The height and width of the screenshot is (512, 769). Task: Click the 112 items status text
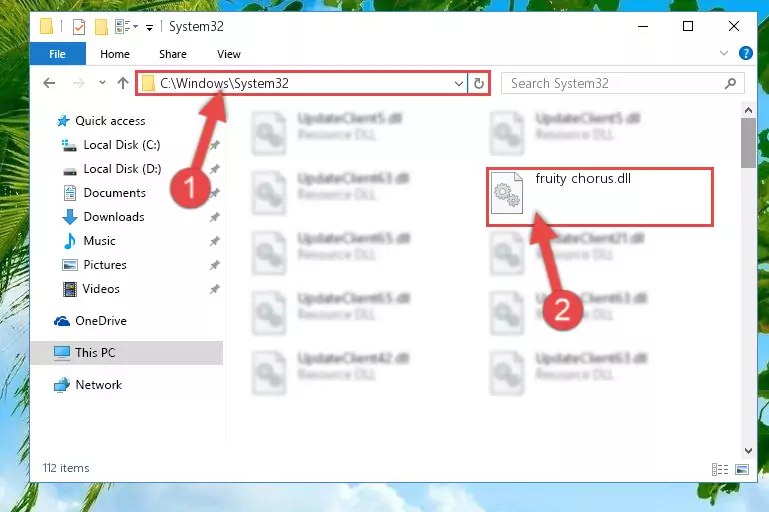pyautogui.click(x=66, y=468)
